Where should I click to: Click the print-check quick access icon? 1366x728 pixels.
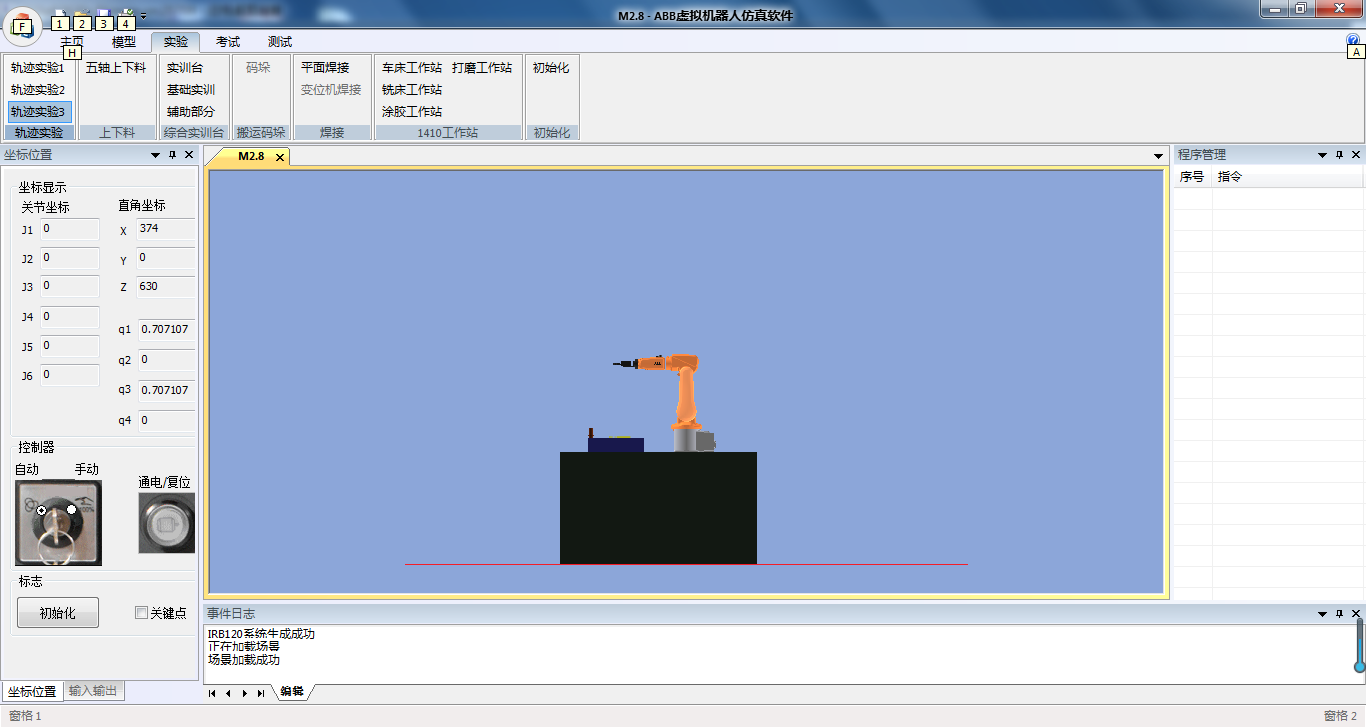pyautogui.click(x=126, y=16)
